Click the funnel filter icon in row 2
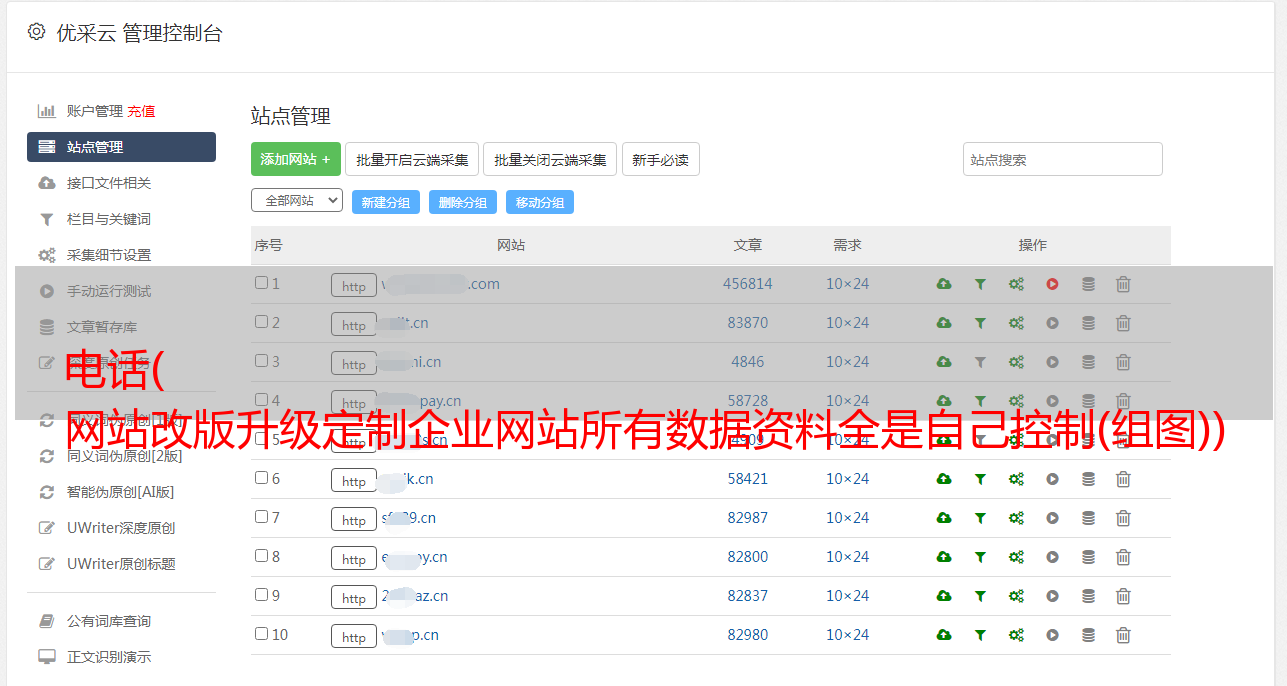Viewport: 1287px width, 686px height. pos(980,323)
